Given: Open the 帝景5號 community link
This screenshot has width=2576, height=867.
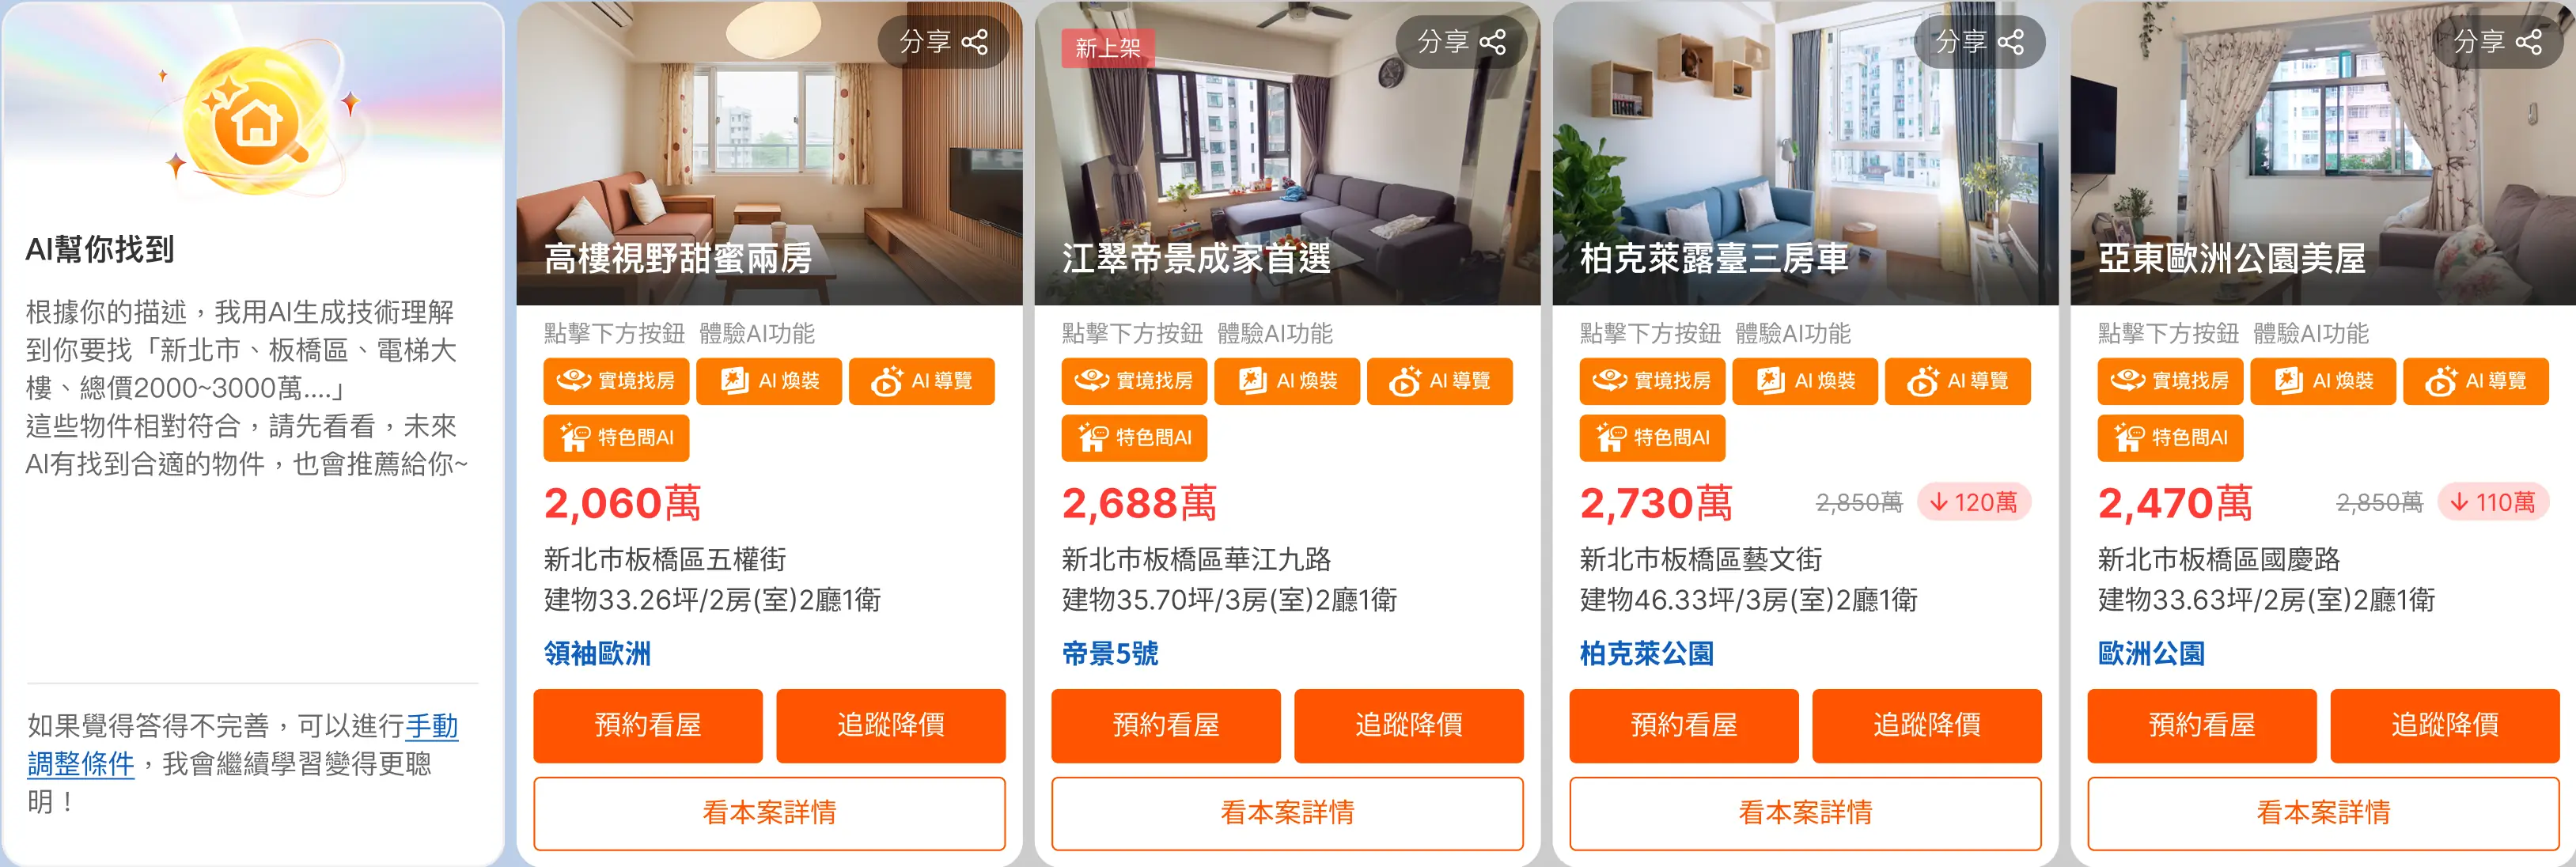Looking at the screenshot, I should 1110,654.
